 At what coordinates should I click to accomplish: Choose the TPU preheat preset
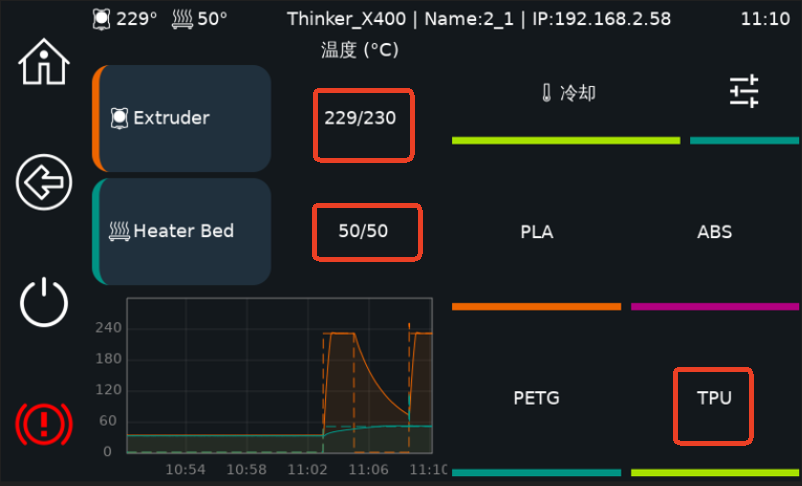click(714, 398)
